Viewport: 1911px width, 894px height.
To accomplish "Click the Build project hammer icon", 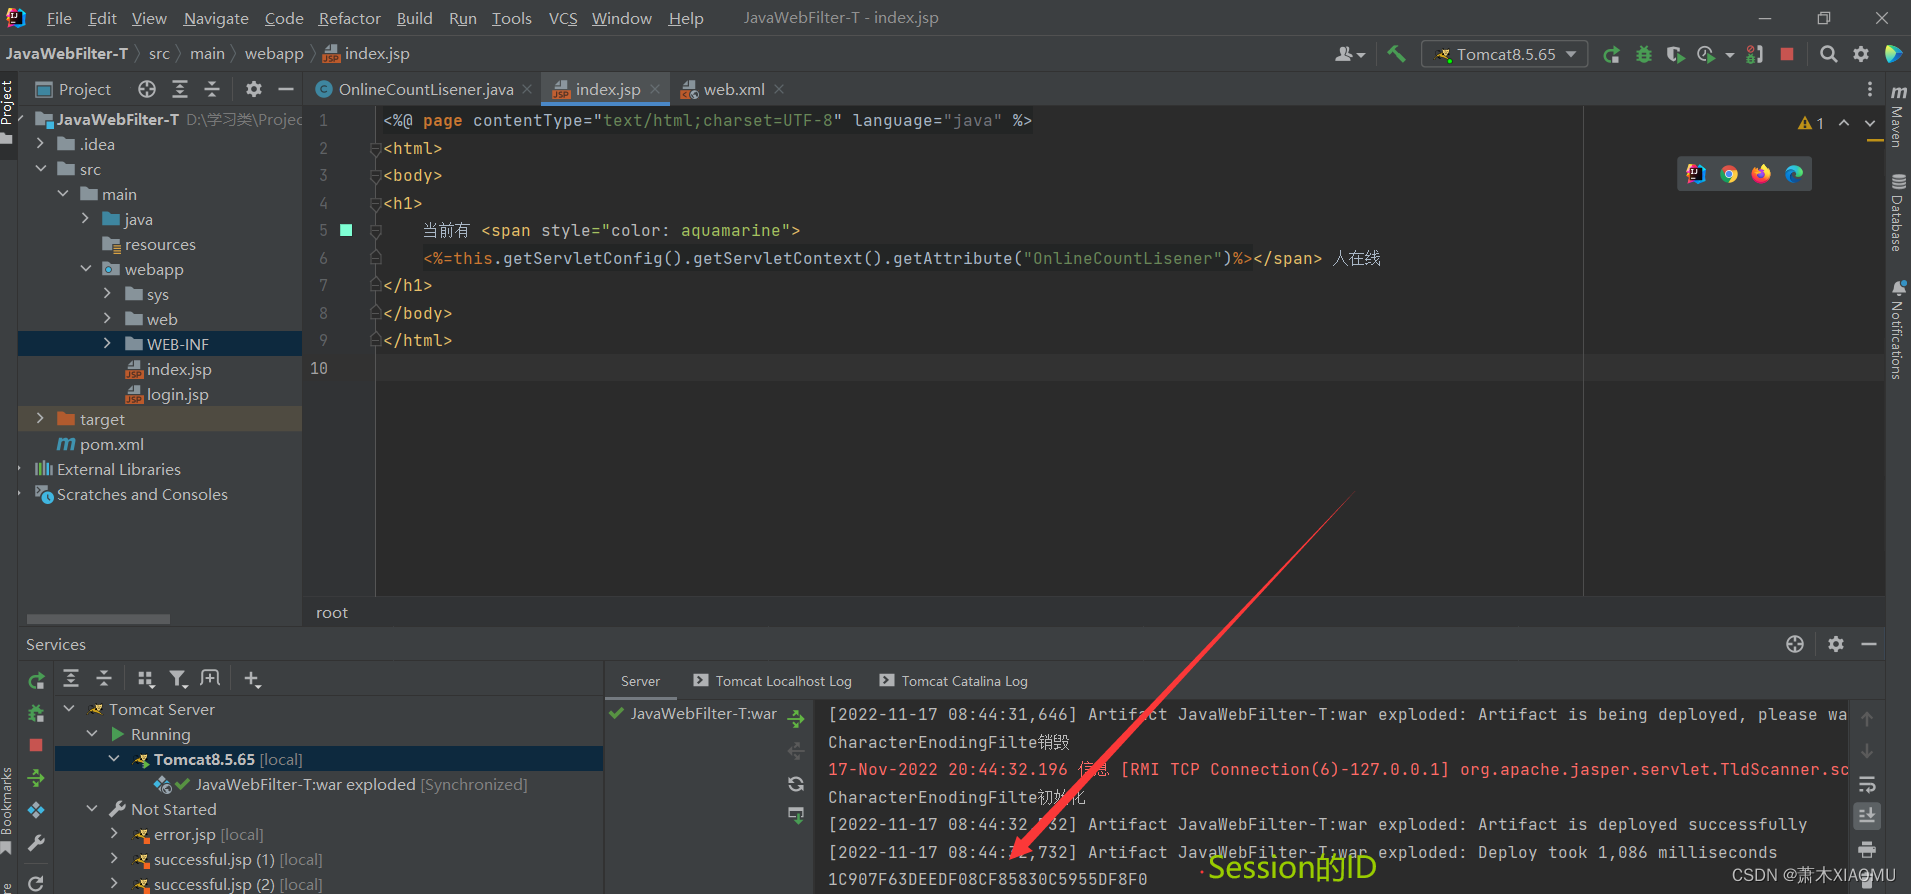I will pyautogui.click(x=1396, y=54).
